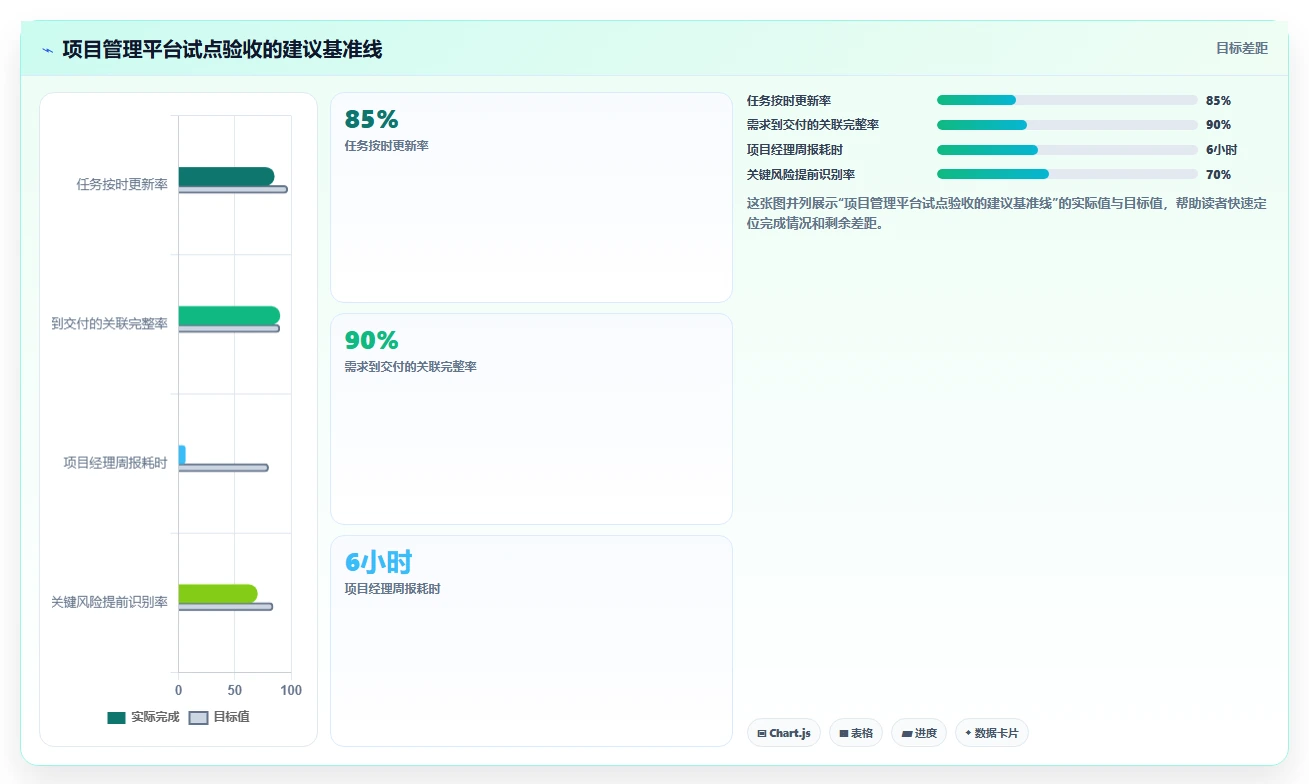Viewport: 1309px width, 784px height.
Task: Click the lightning icon beside the dashboard title
Action: (x=47, y=50)
